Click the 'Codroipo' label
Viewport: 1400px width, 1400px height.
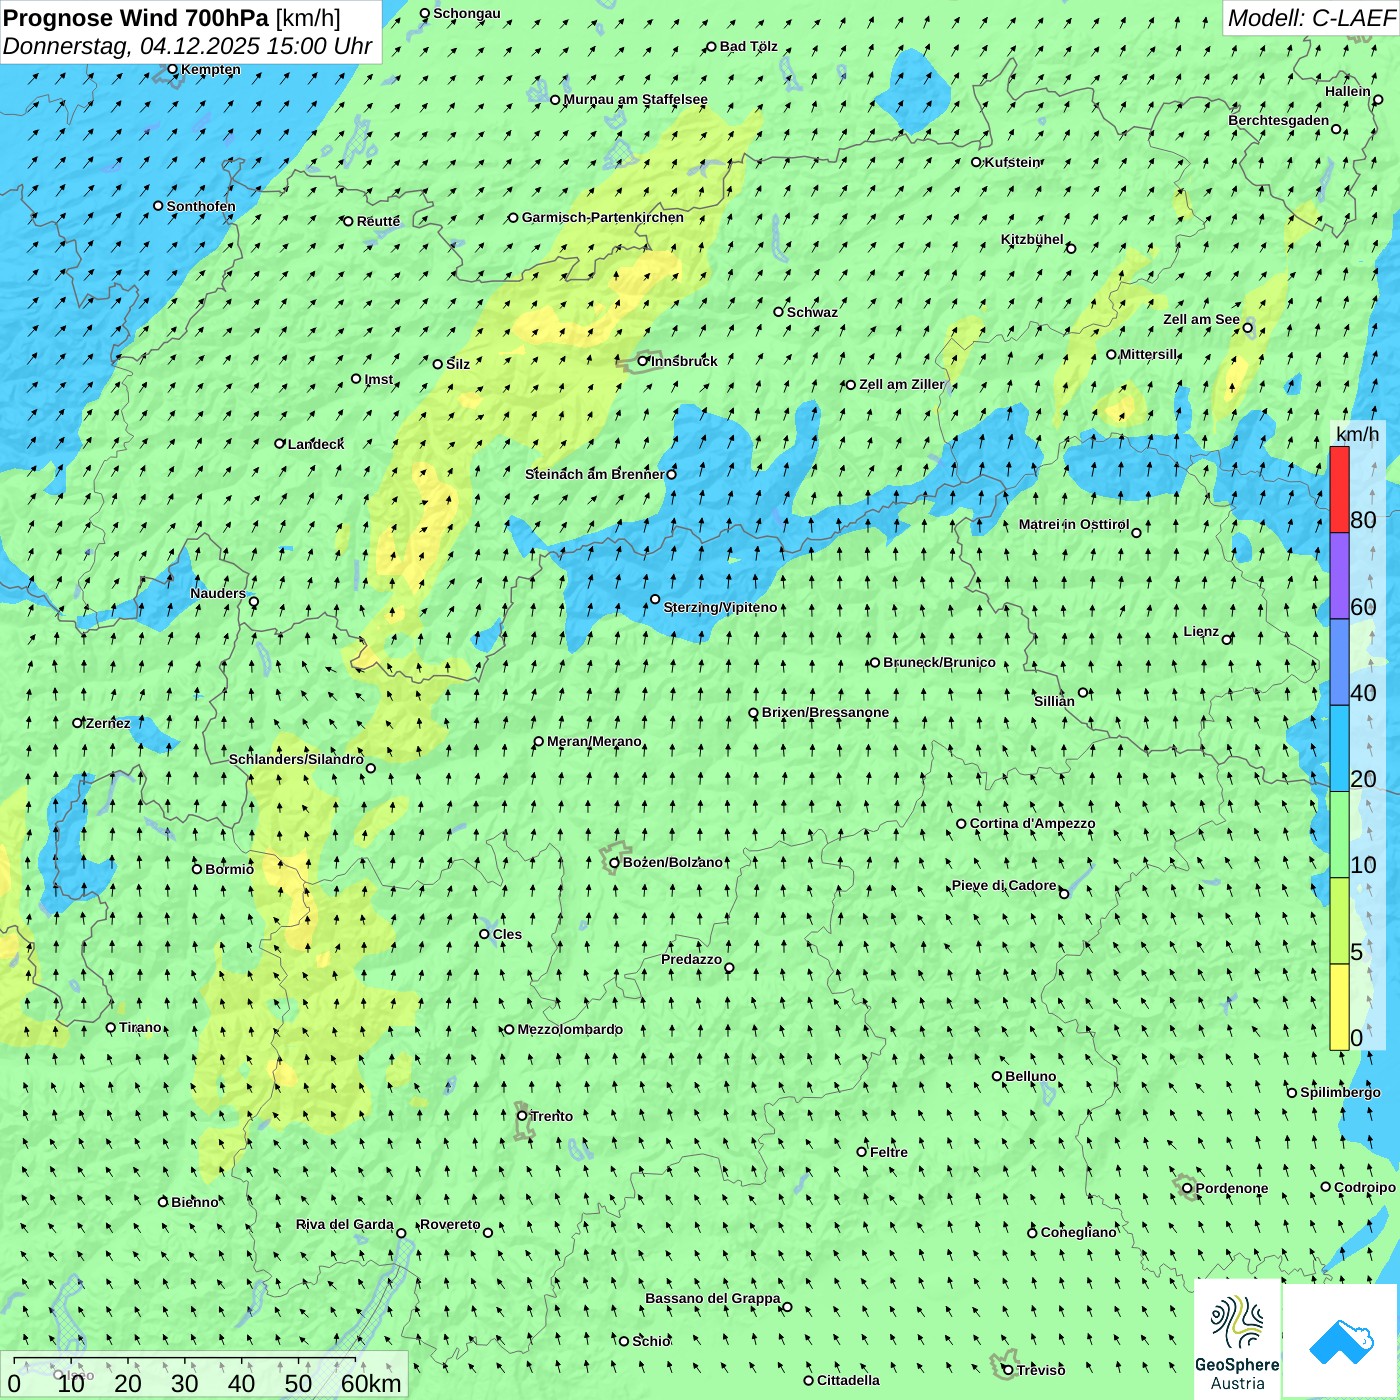[x=1365, y=1187]
